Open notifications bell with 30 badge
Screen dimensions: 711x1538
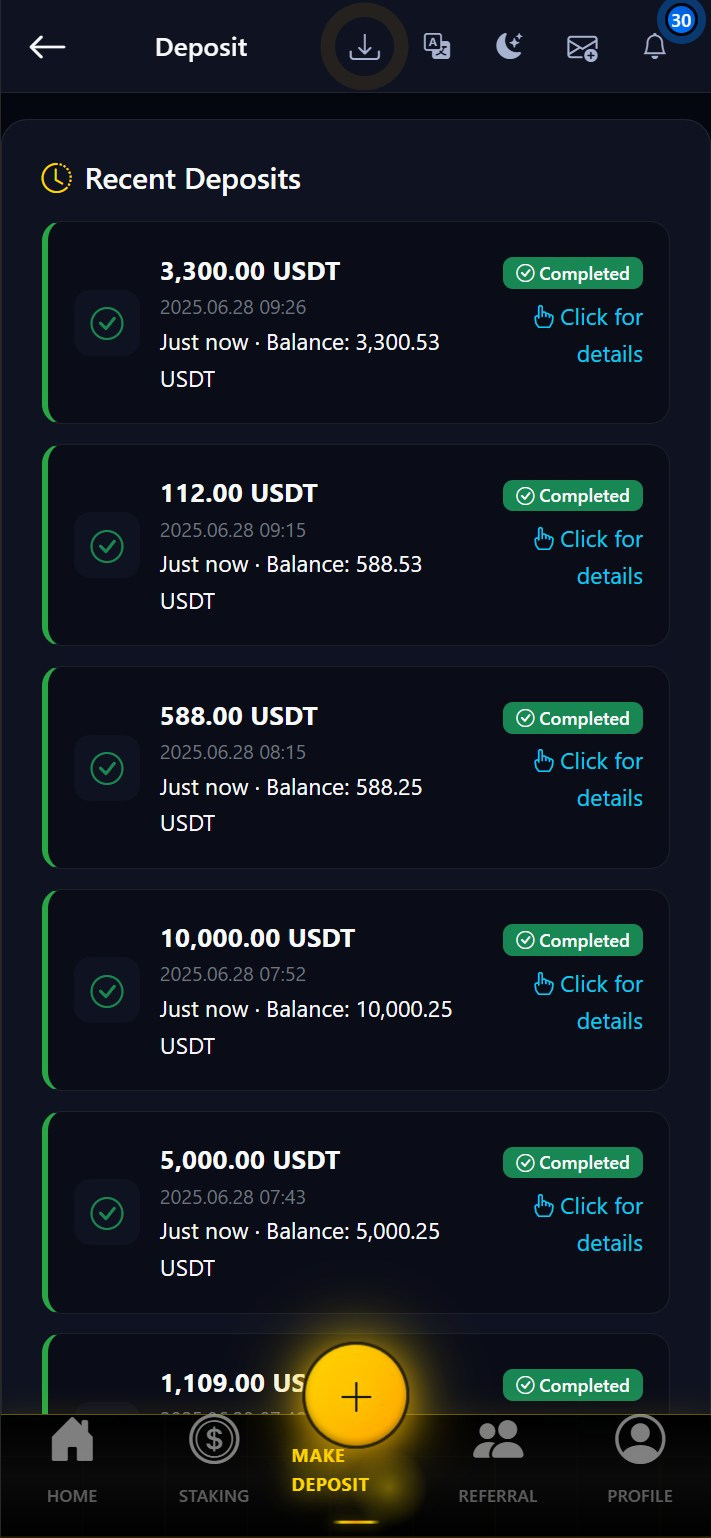tap(655, 46)
